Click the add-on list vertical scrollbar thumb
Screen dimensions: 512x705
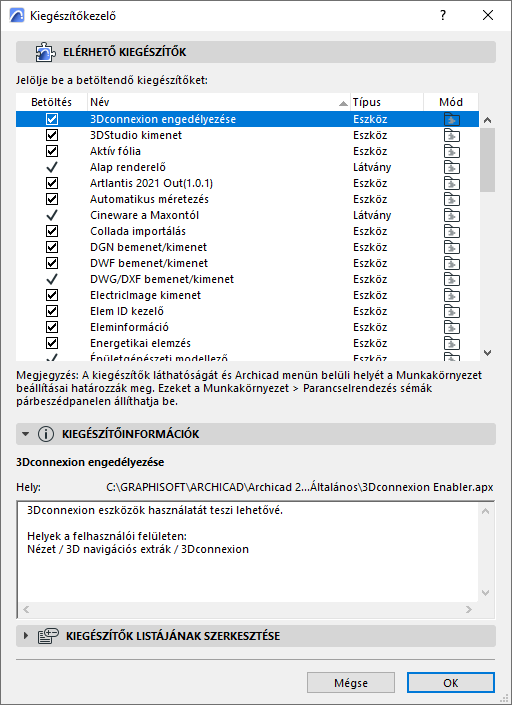487,160
